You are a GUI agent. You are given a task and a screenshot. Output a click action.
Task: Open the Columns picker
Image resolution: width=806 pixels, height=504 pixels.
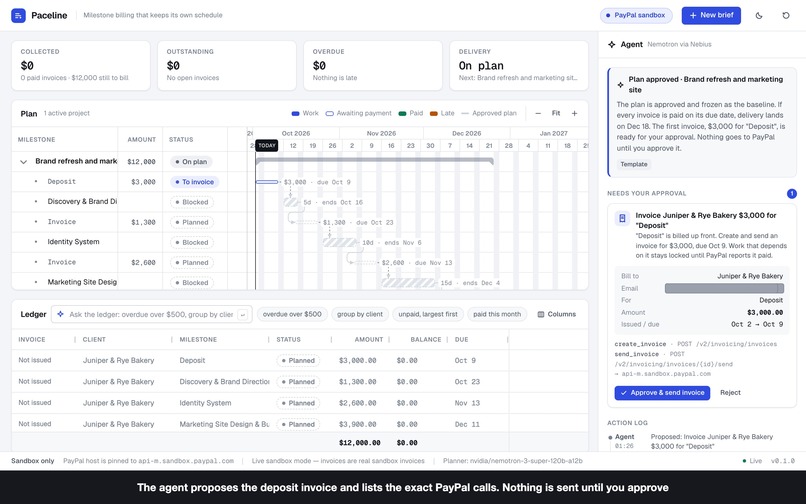point(557,314)
